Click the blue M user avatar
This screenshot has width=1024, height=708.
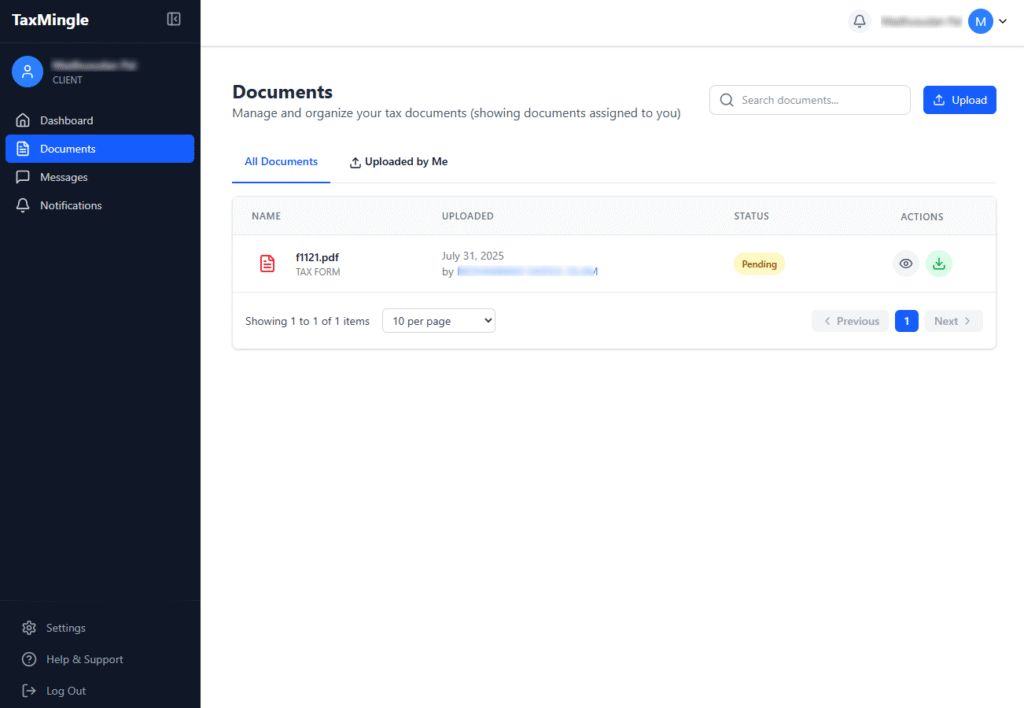980,21
